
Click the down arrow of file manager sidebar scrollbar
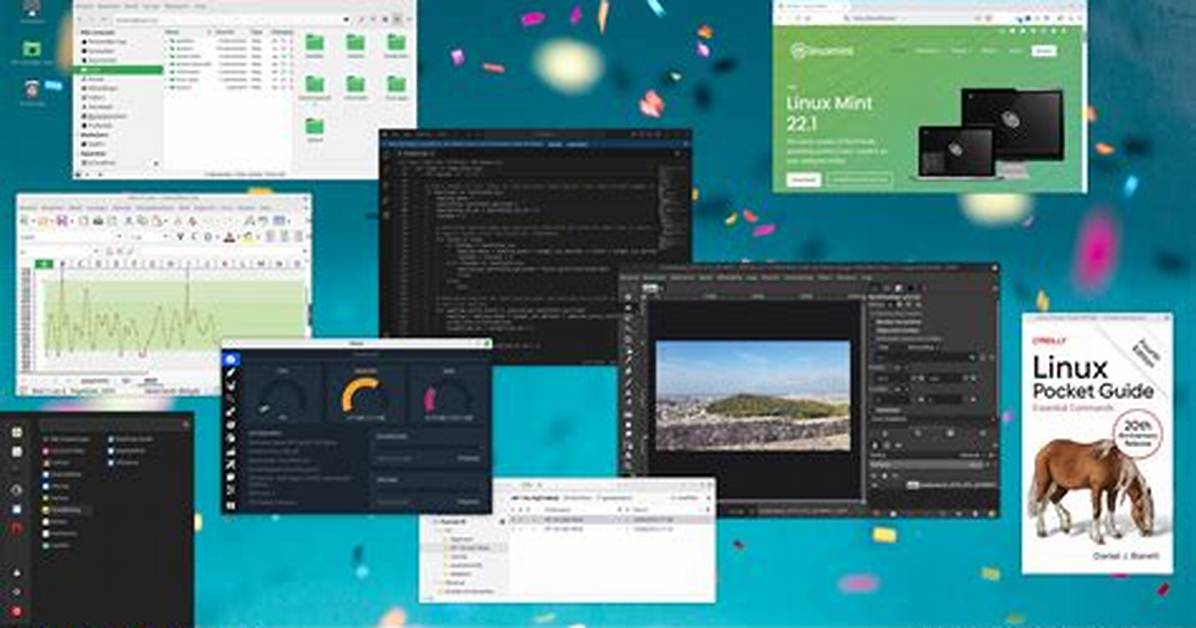coord(156,163)
